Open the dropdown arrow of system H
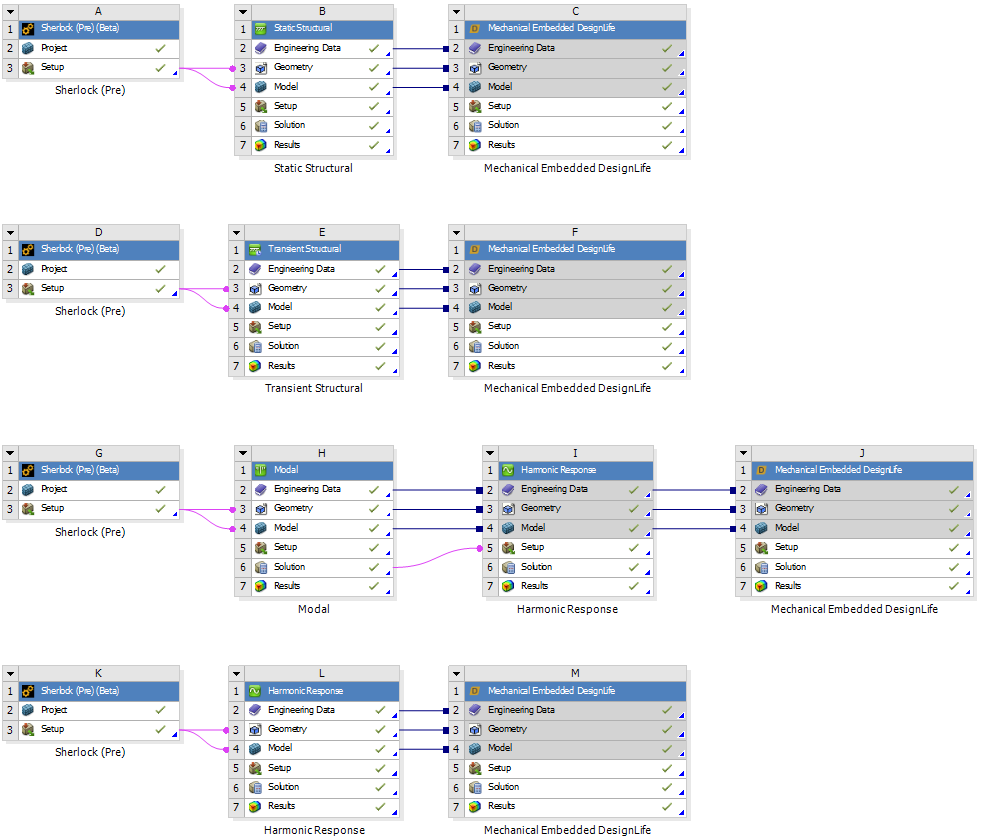The height and width of the screenshot is (840, 982). (243, 453)
